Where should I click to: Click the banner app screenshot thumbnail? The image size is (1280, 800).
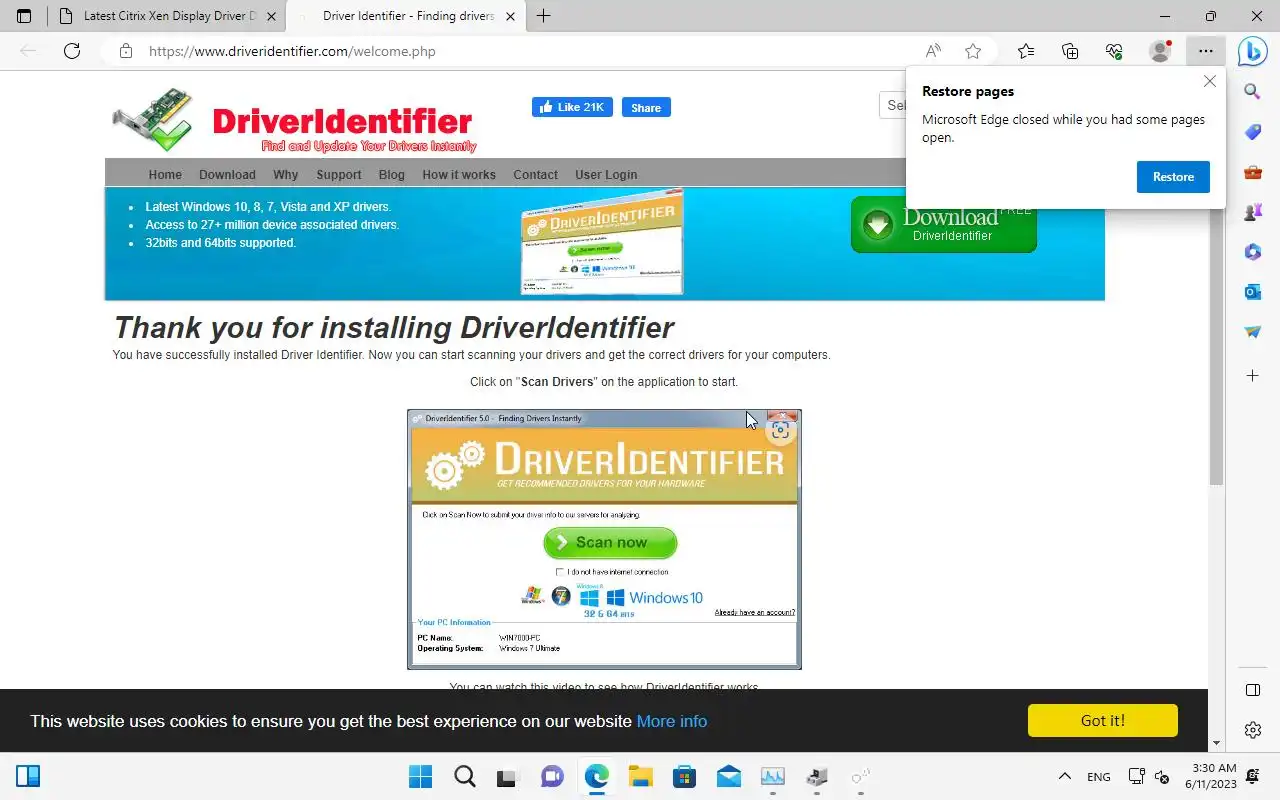coord(602,243)
